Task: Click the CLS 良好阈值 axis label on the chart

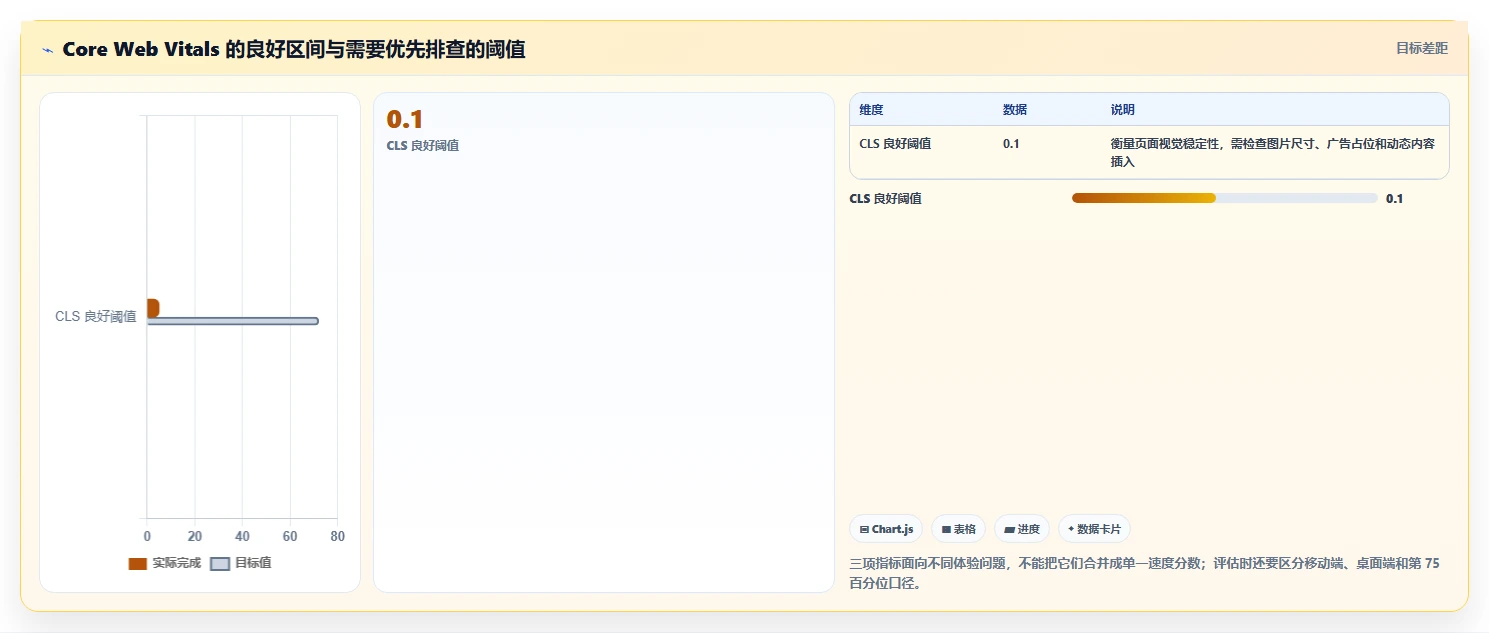Action: click(95, 316)
